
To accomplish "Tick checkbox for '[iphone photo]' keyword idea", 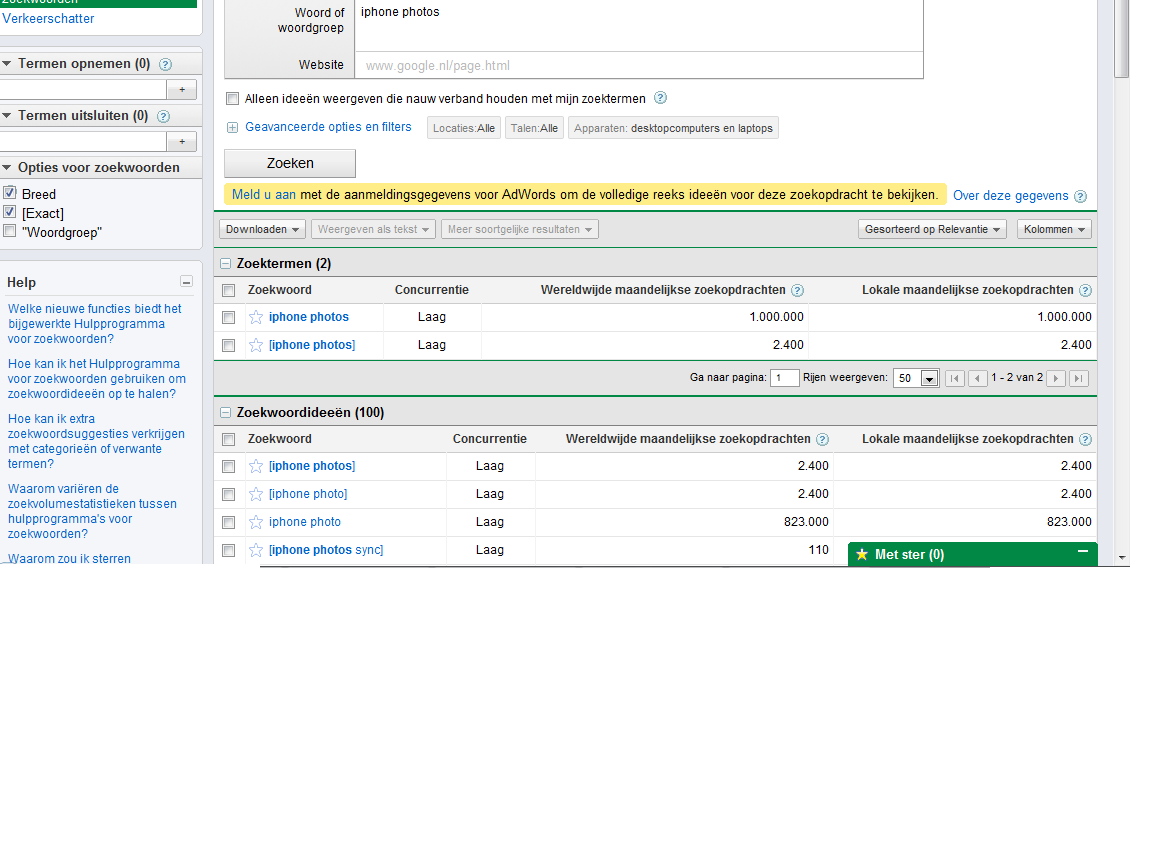I will tap(228, 494).
